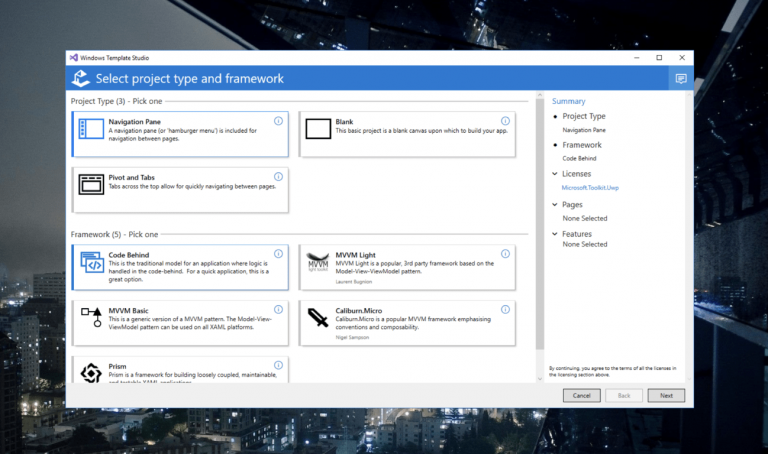
Task: Collapse the Features section in Summary
Action: (x=554, y=234)
